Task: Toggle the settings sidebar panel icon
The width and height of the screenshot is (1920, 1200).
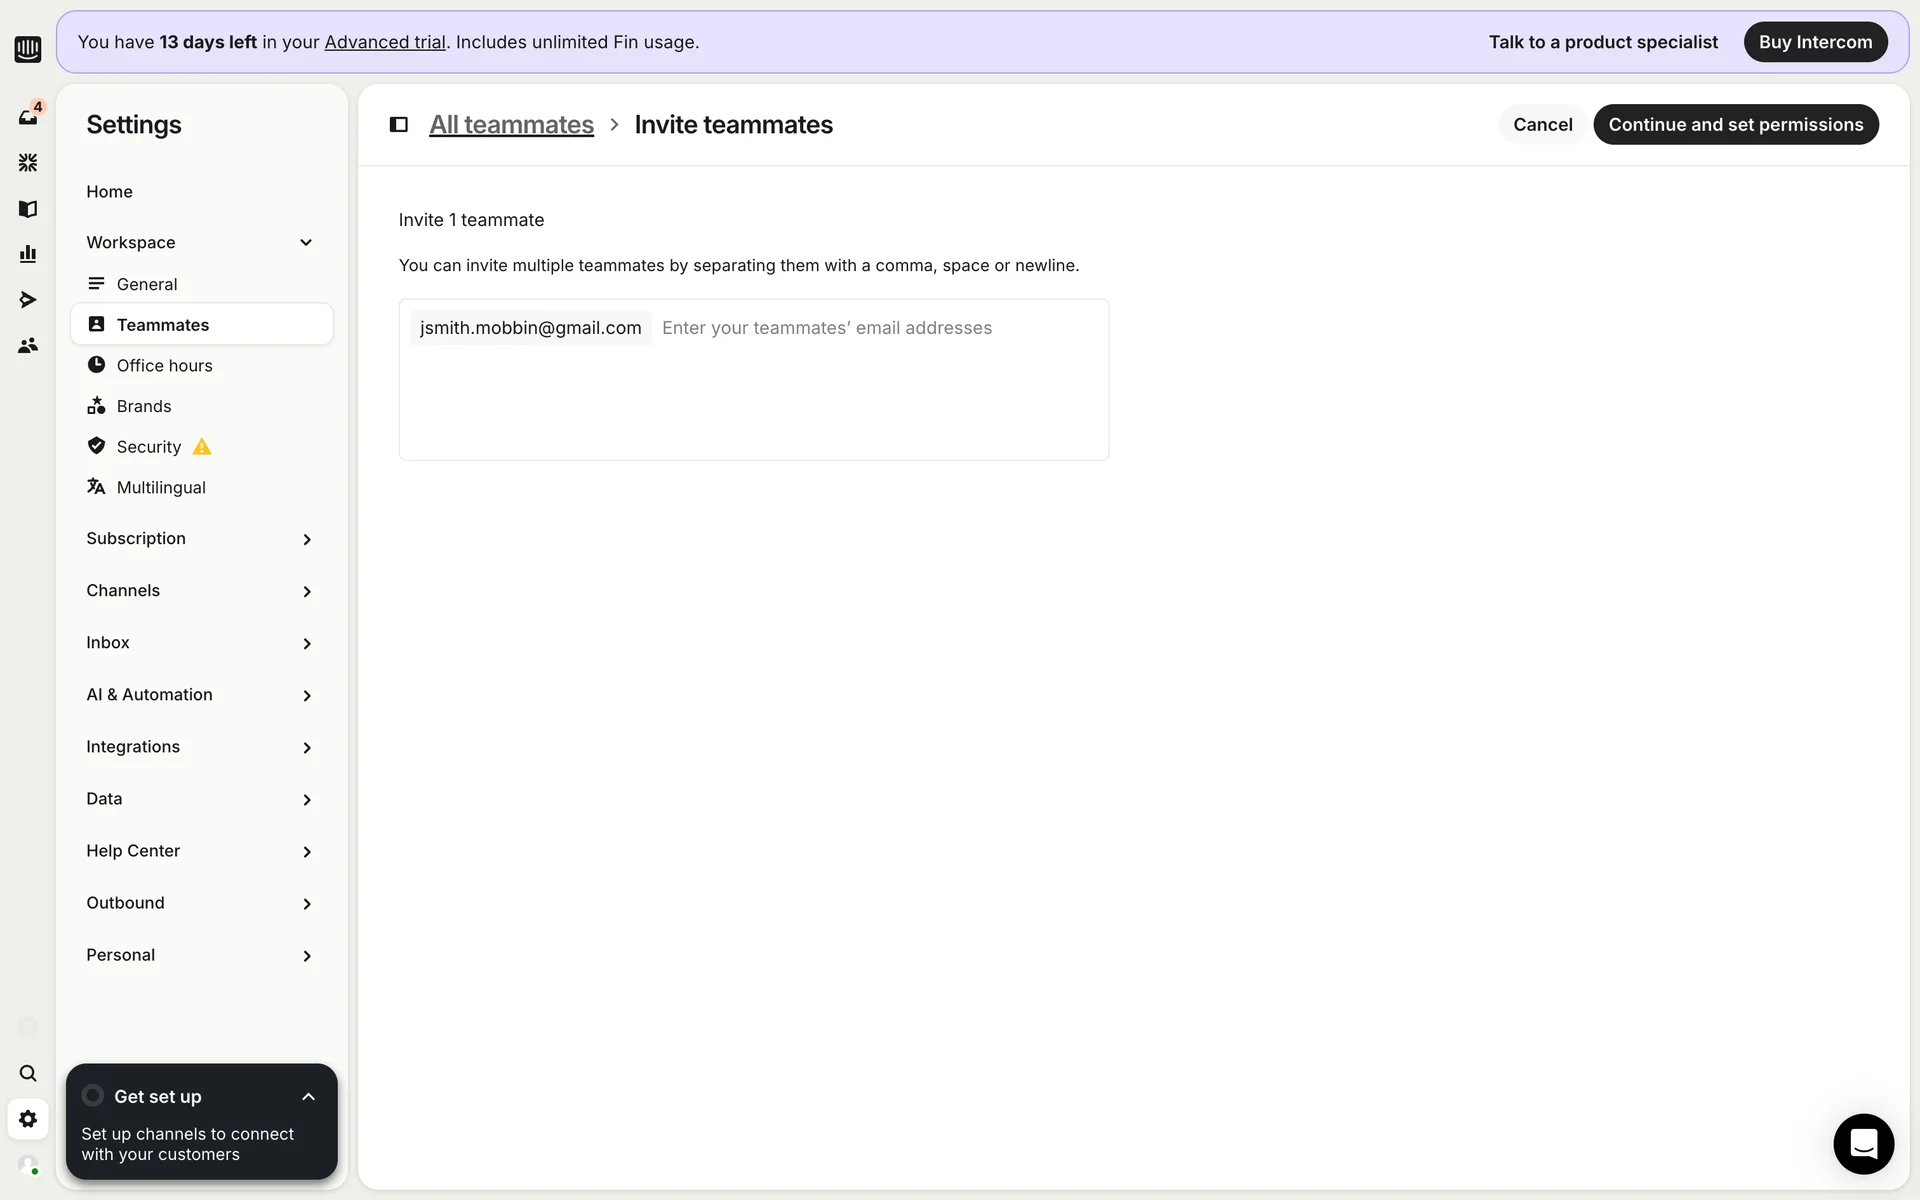Action: coord(398,124)
